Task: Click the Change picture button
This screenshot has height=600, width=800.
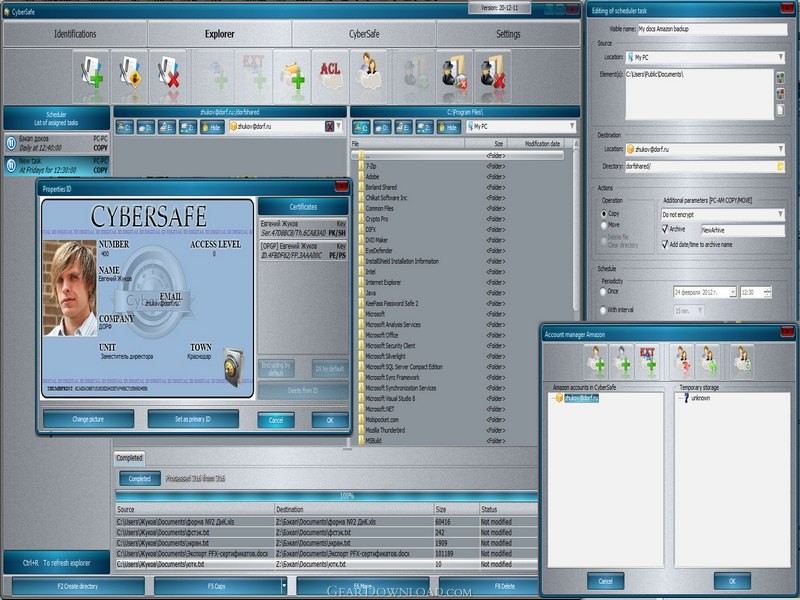Action: [x=88, y=419]
